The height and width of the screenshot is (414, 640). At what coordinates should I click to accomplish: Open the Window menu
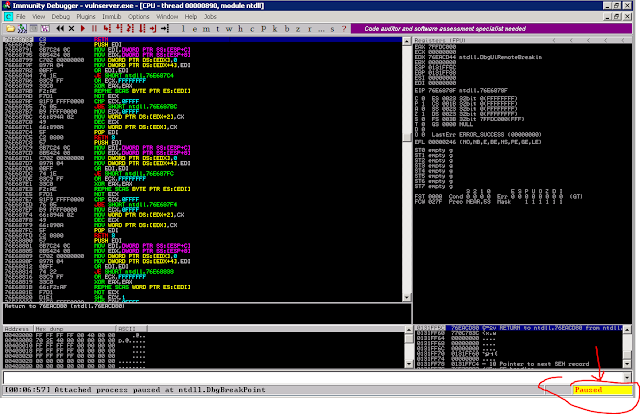pos(167,17)
